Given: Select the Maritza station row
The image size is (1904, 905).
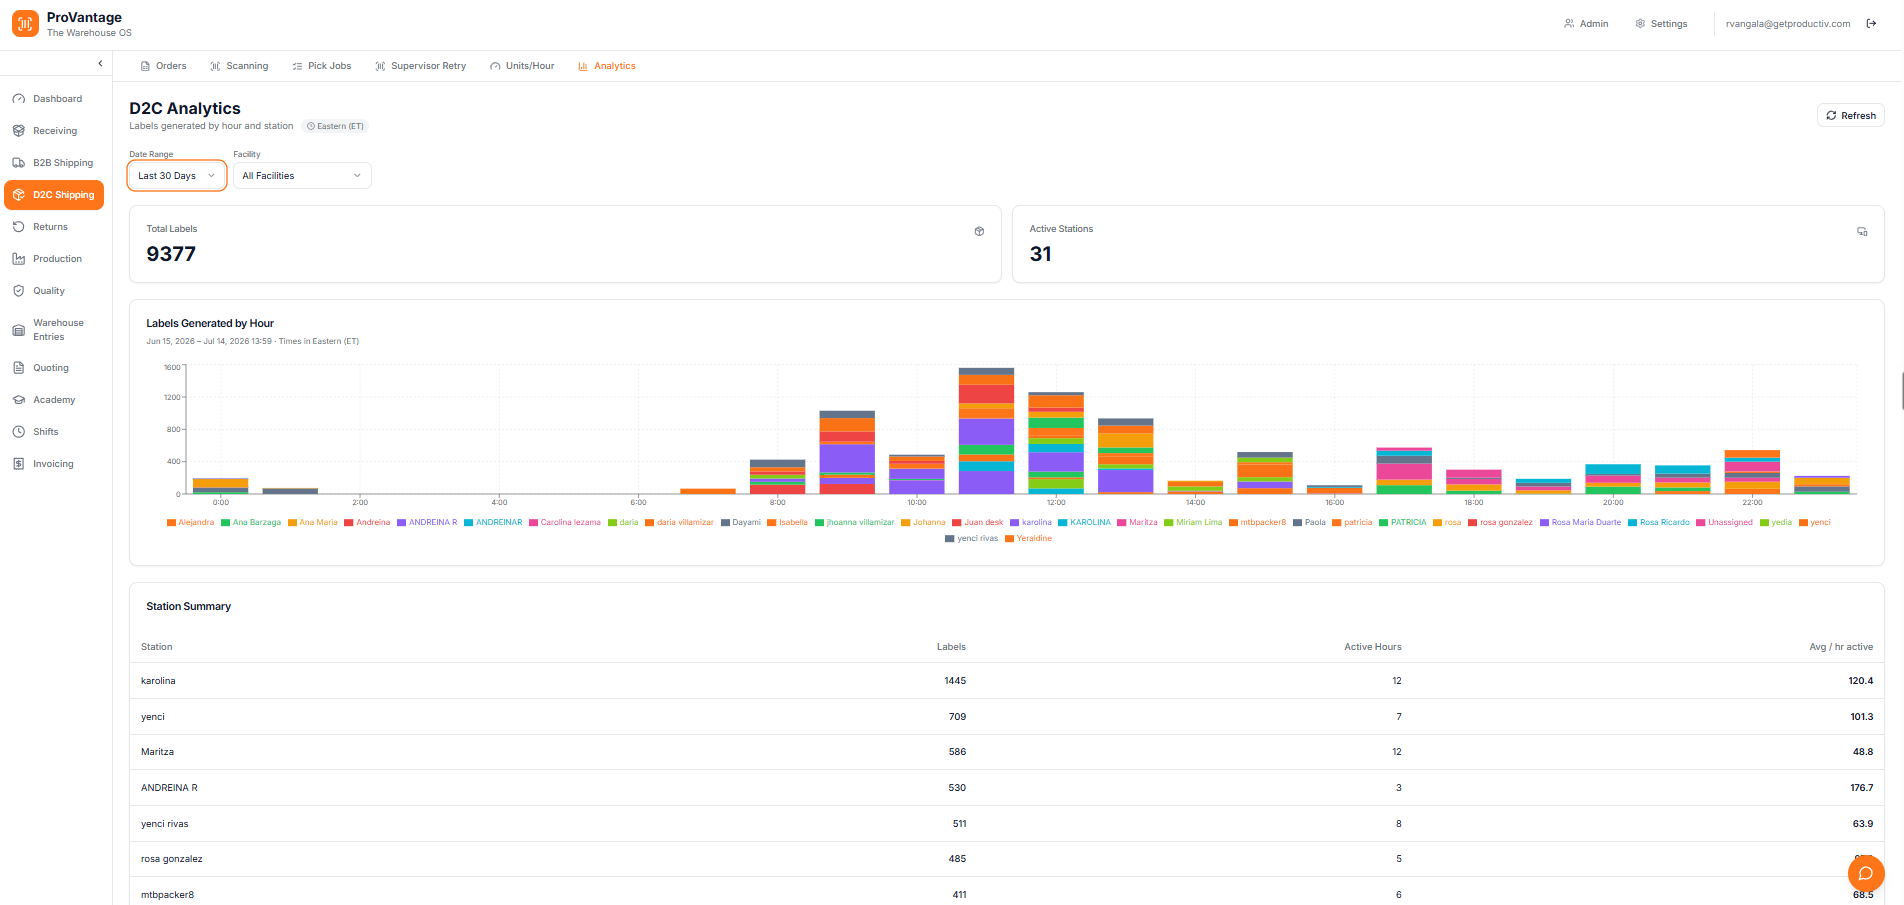Looking at the screenshot, I should (x=1007, y=752).
